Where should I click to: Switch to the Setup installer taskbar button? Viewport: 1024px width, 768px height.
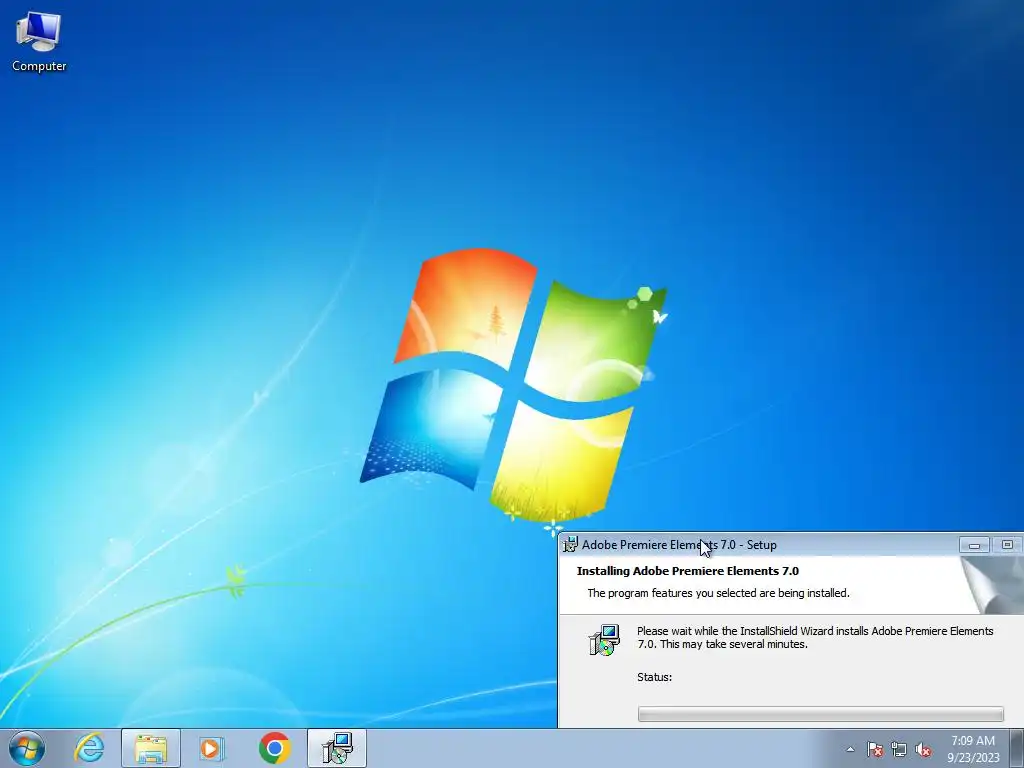[337, 748]
